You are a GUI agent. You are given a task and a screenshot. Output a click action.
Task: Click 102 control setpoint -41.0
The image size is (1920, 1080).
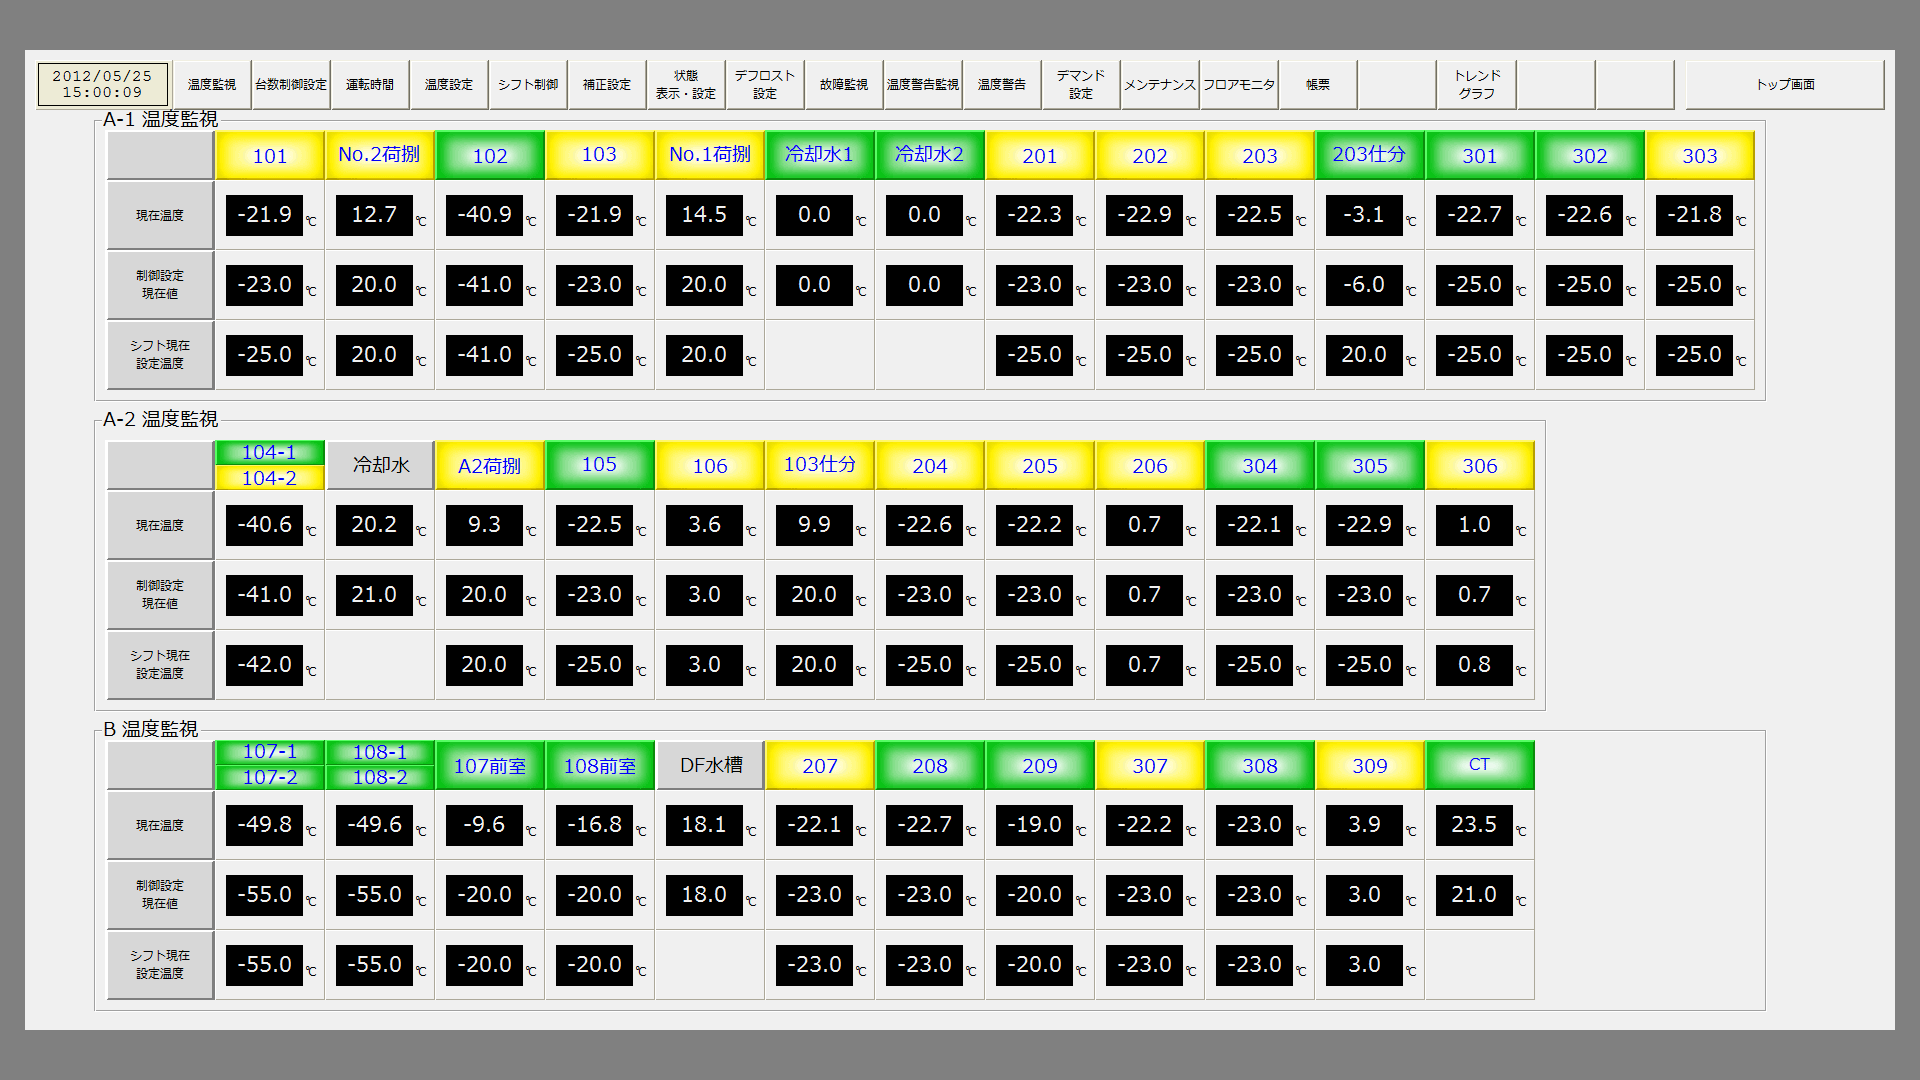[x=484, y=285]
